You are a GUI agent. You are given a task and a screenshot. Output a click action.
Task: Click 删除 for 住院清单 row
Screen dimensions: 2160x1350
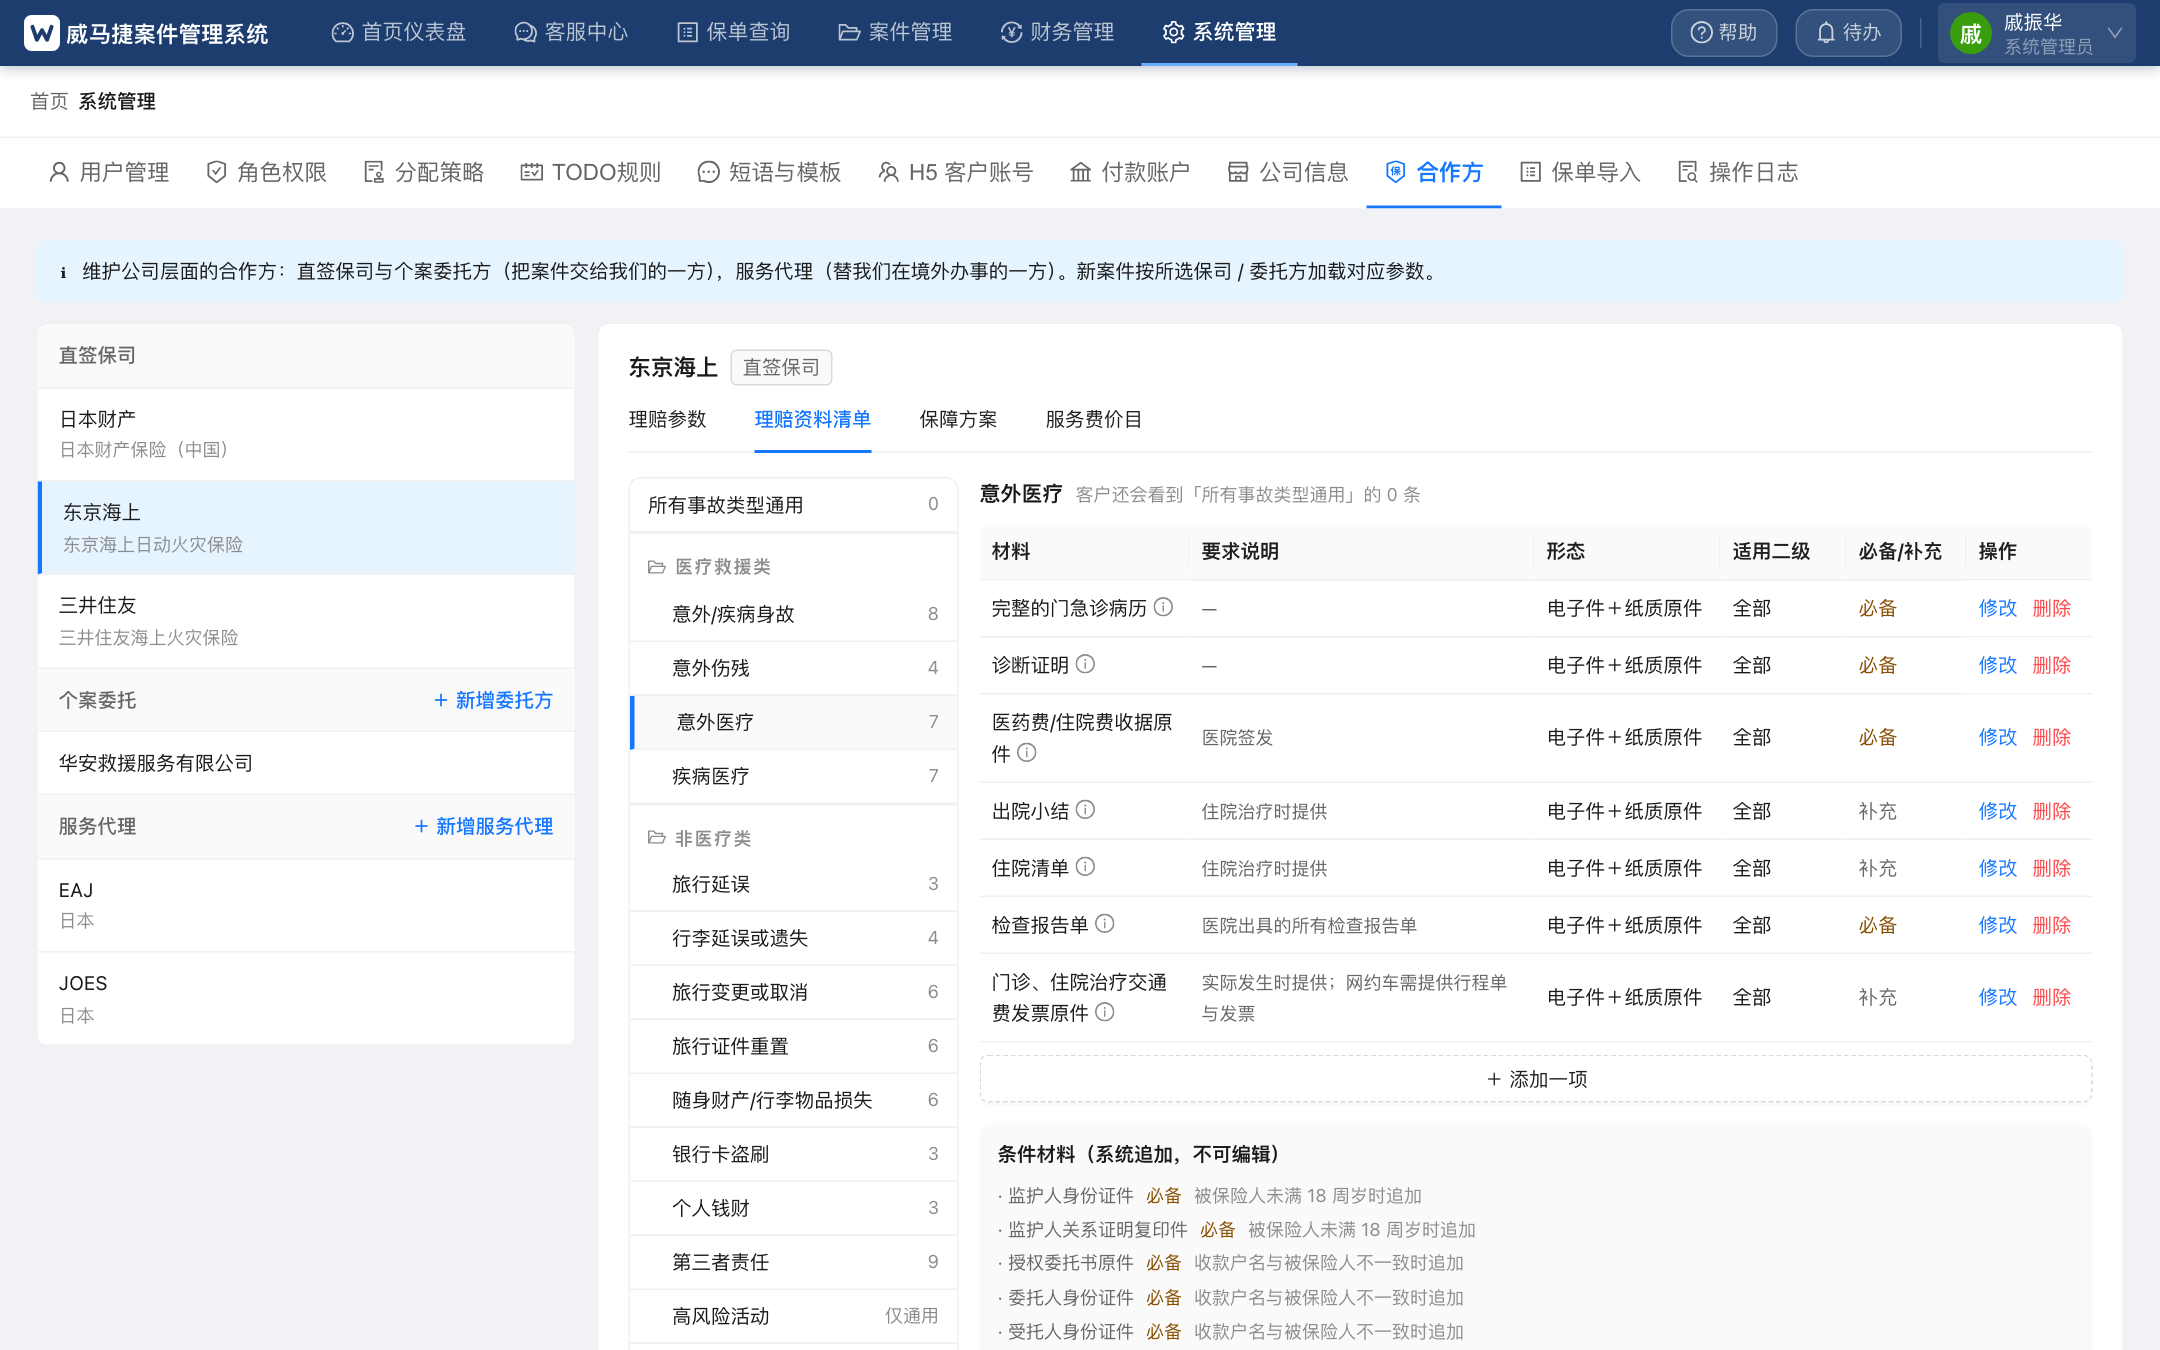2051,868
